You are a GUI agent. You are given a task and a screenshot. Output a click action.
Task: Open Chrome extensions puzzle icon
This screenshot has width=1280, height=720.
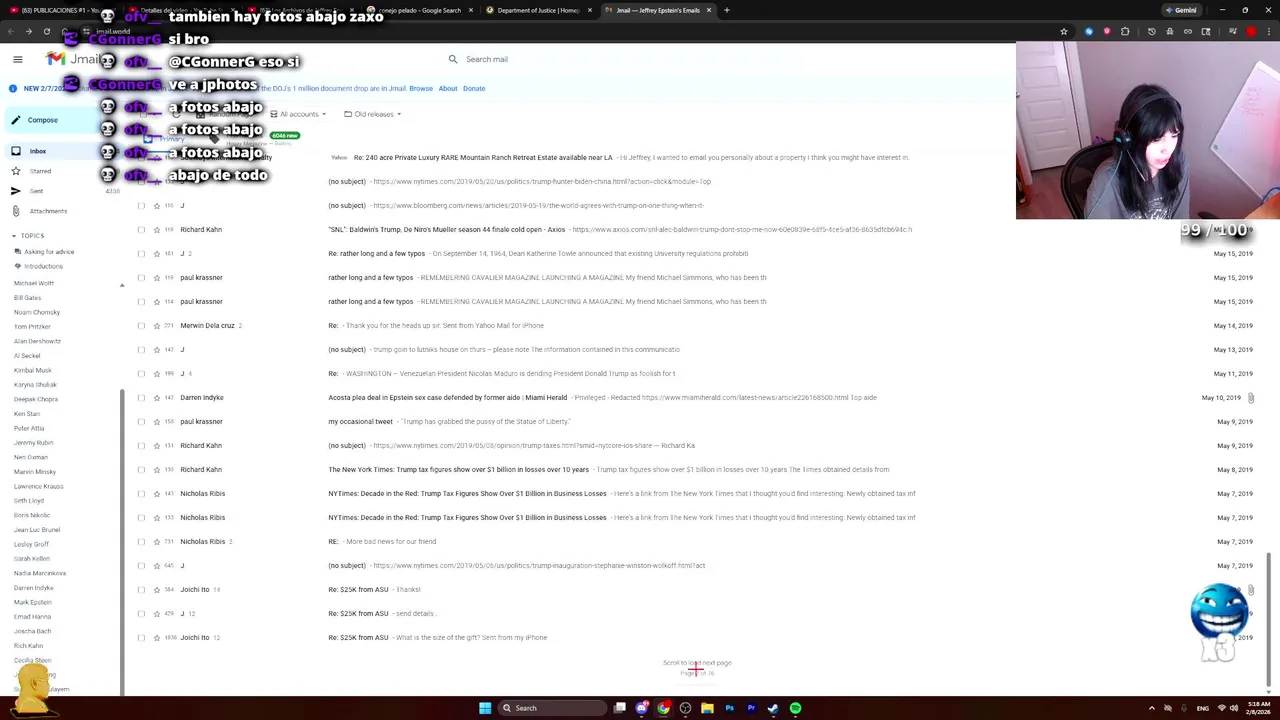click(x=1125, y=31)
